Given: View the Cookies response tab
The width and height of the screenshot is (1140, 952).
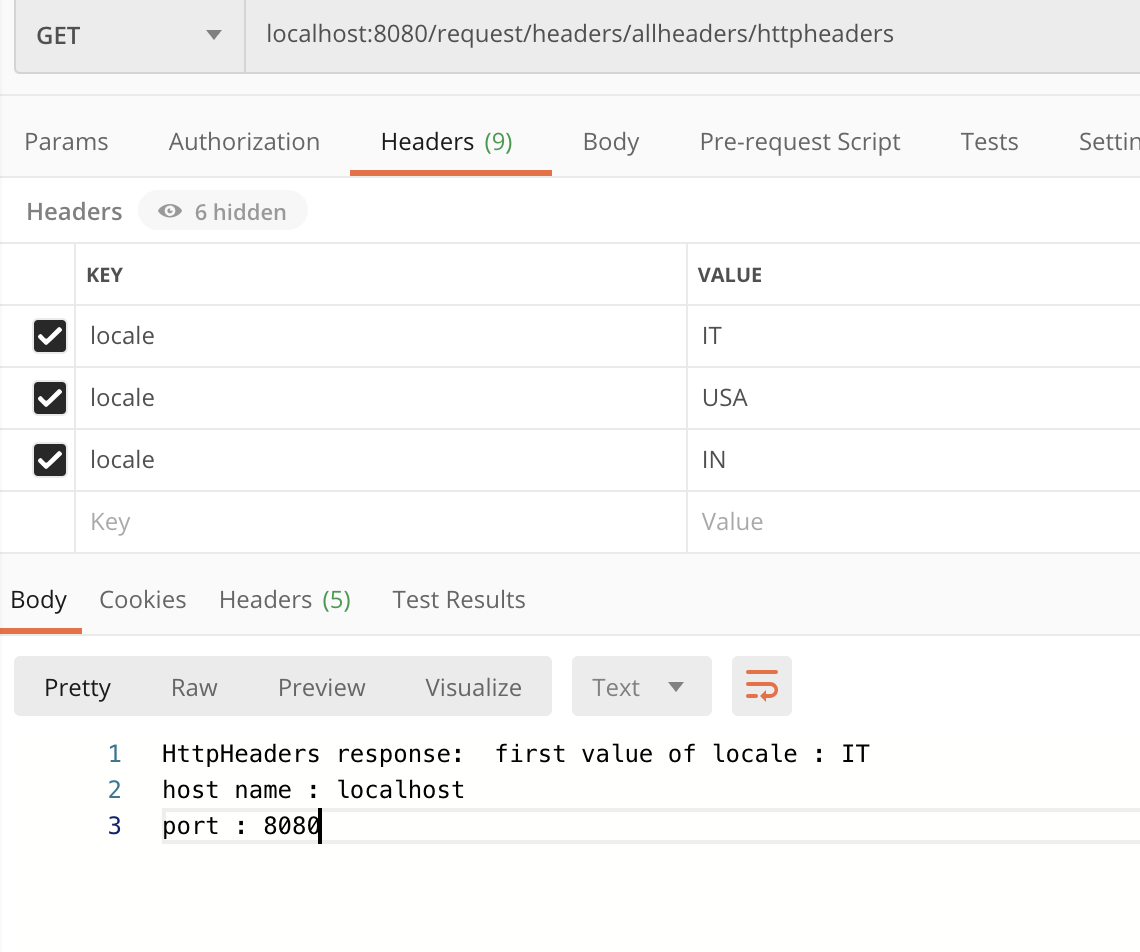Looking at the screenshot, I should coord(142,599).
